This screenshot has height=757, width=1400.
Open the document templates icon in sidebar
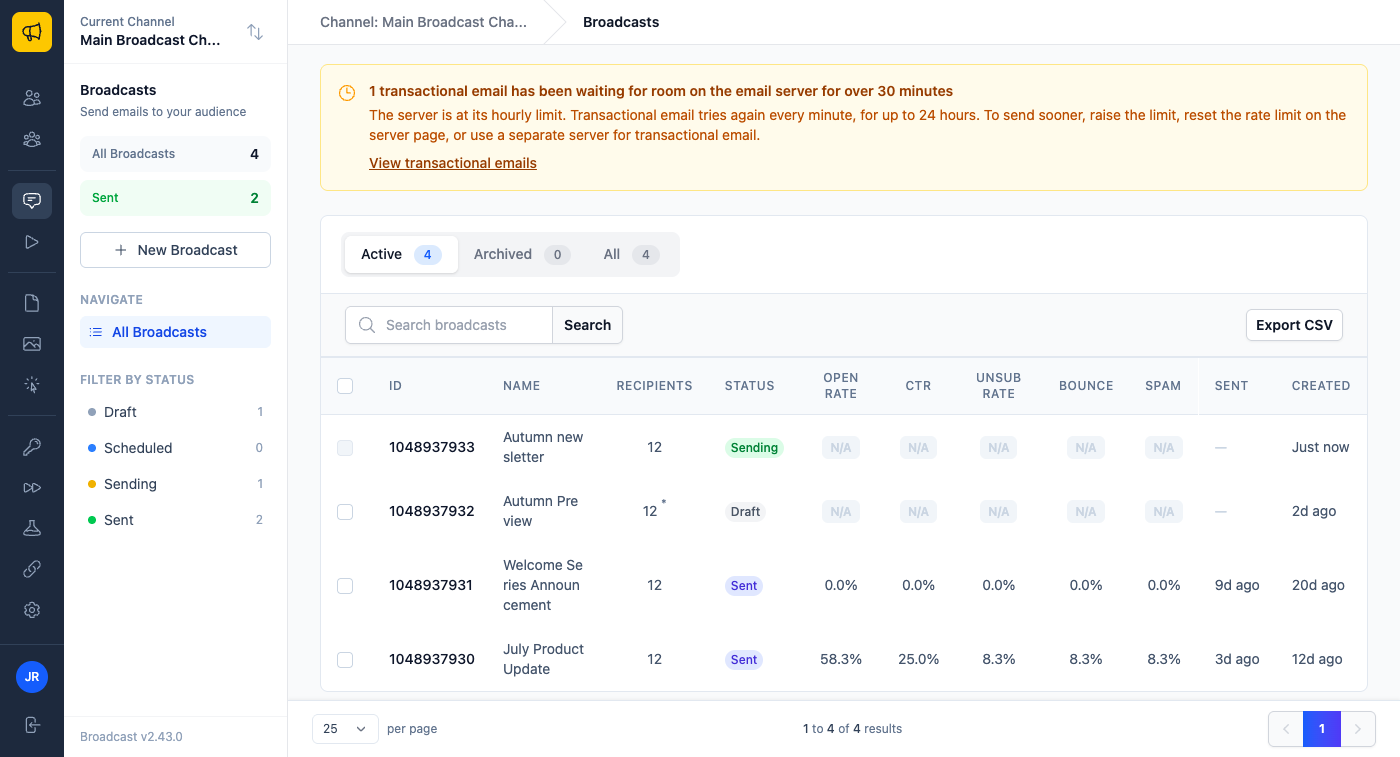click(32, 303)
